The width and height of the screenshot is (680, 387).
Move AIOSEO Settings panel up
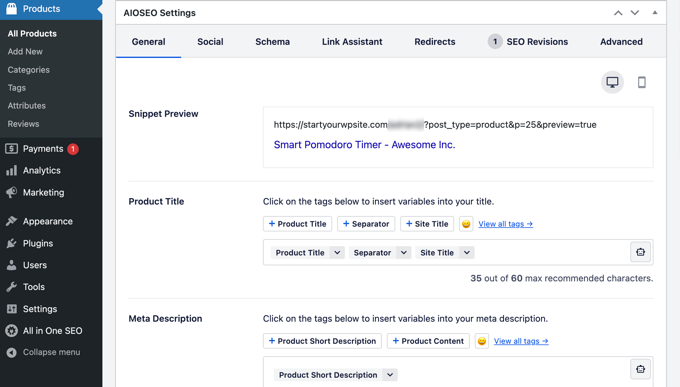(x=618, y=13)
